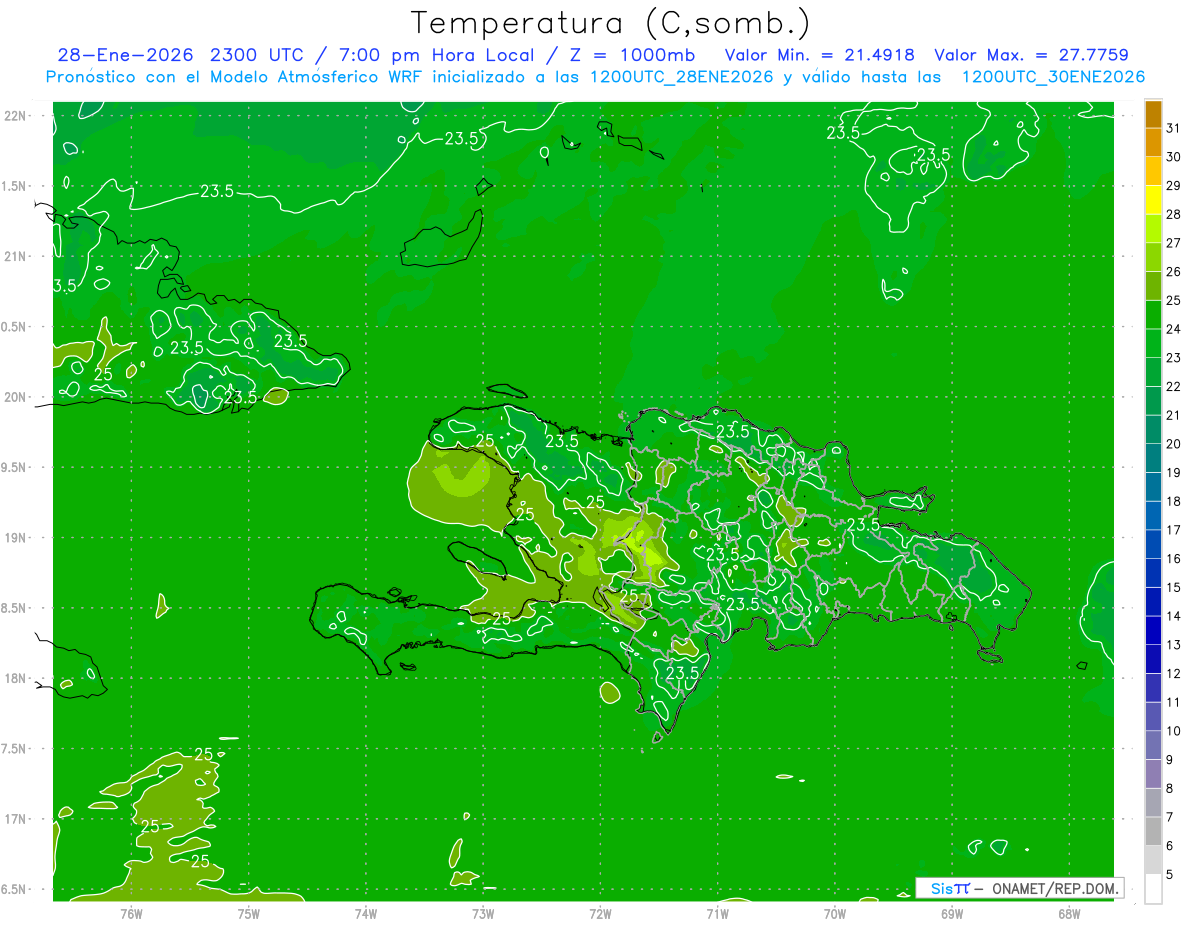Click the '17N' latitude axis label
The width and height of the screenshot is (1200, 927).
click(x=15, y=819)
